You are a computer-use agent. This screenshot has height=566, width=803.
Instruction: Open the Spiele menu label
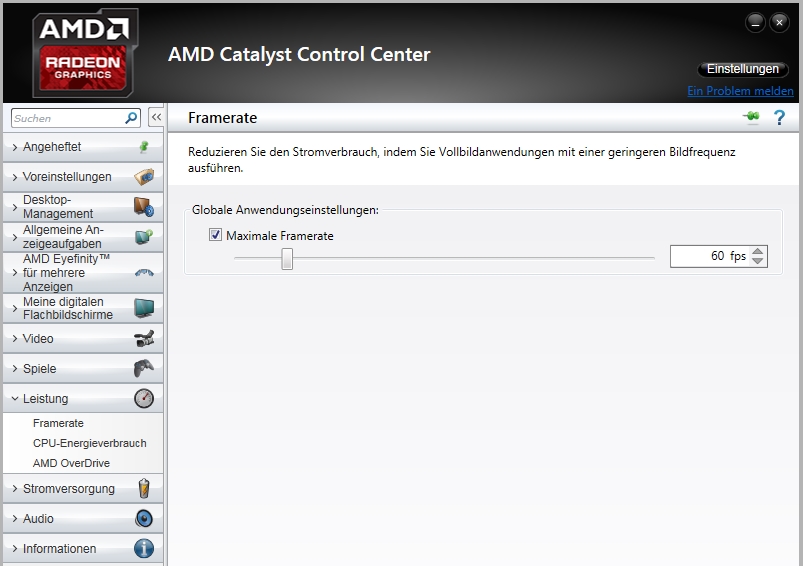point(39,369)
